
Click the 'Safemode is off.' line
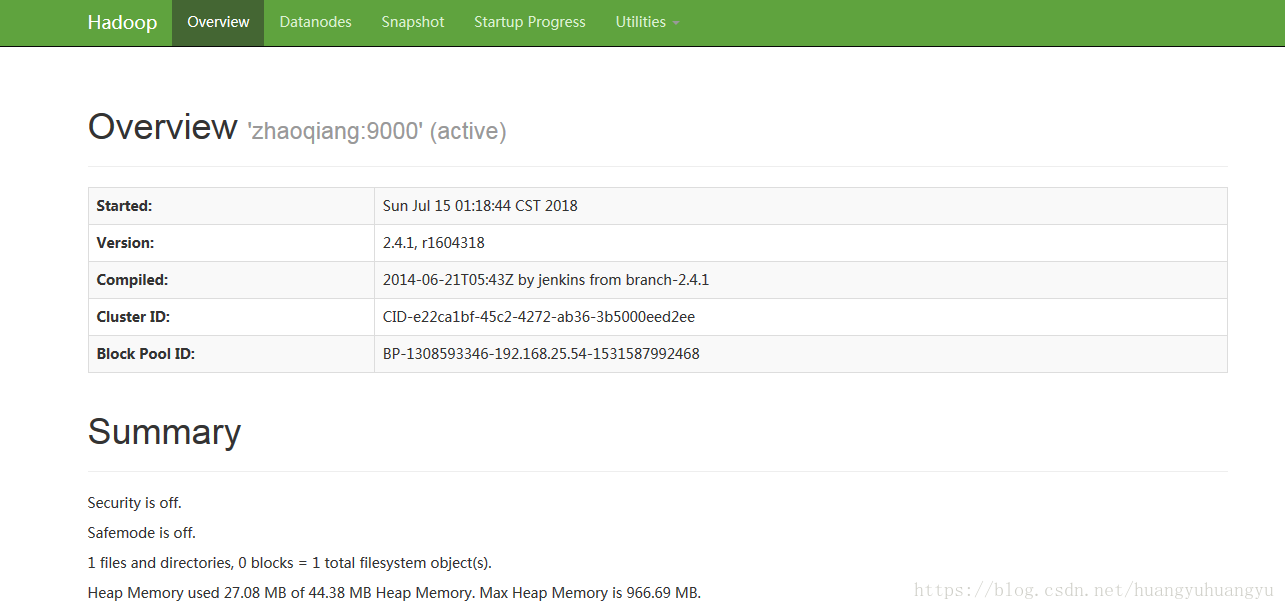click(142, 533)
